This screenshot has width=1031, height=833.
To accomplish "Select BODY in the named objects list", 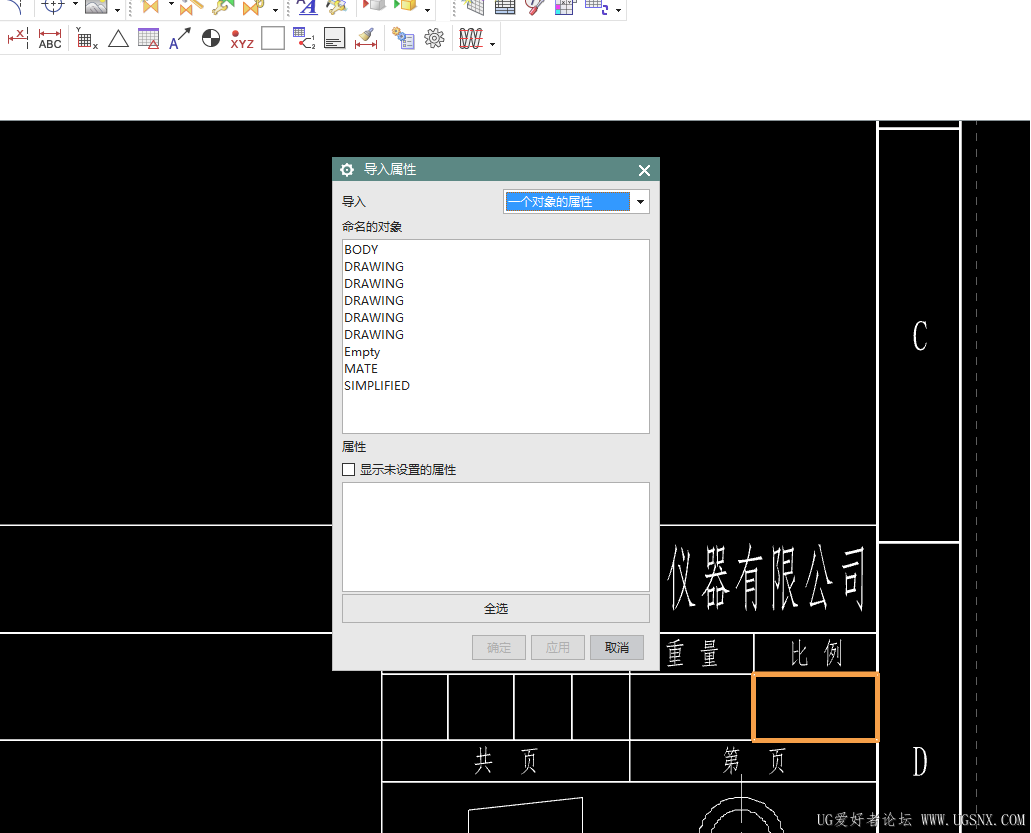I will [361, 250].
